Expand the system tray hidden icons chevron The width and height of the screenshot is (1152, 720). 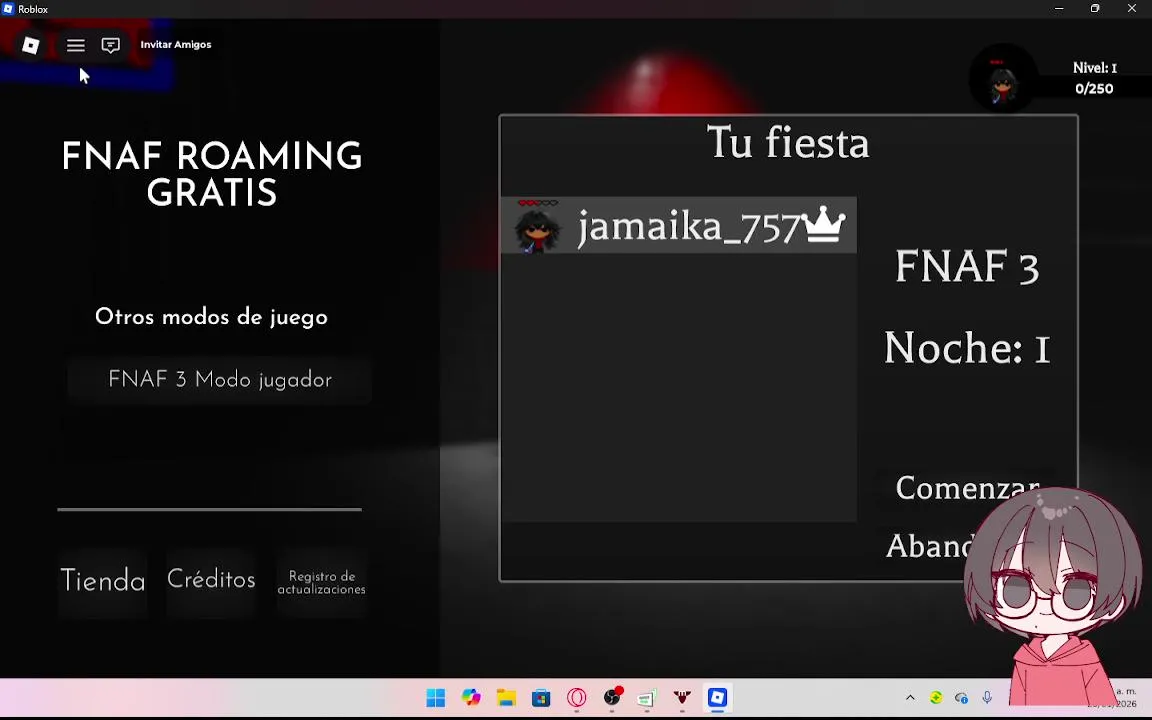(910, 697)
